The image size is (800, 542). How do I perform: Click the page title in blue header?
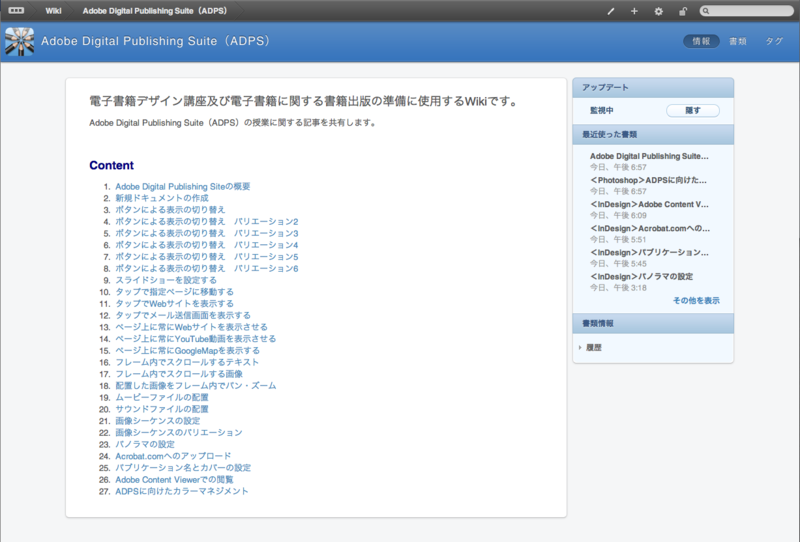click(x=155, y=41)
